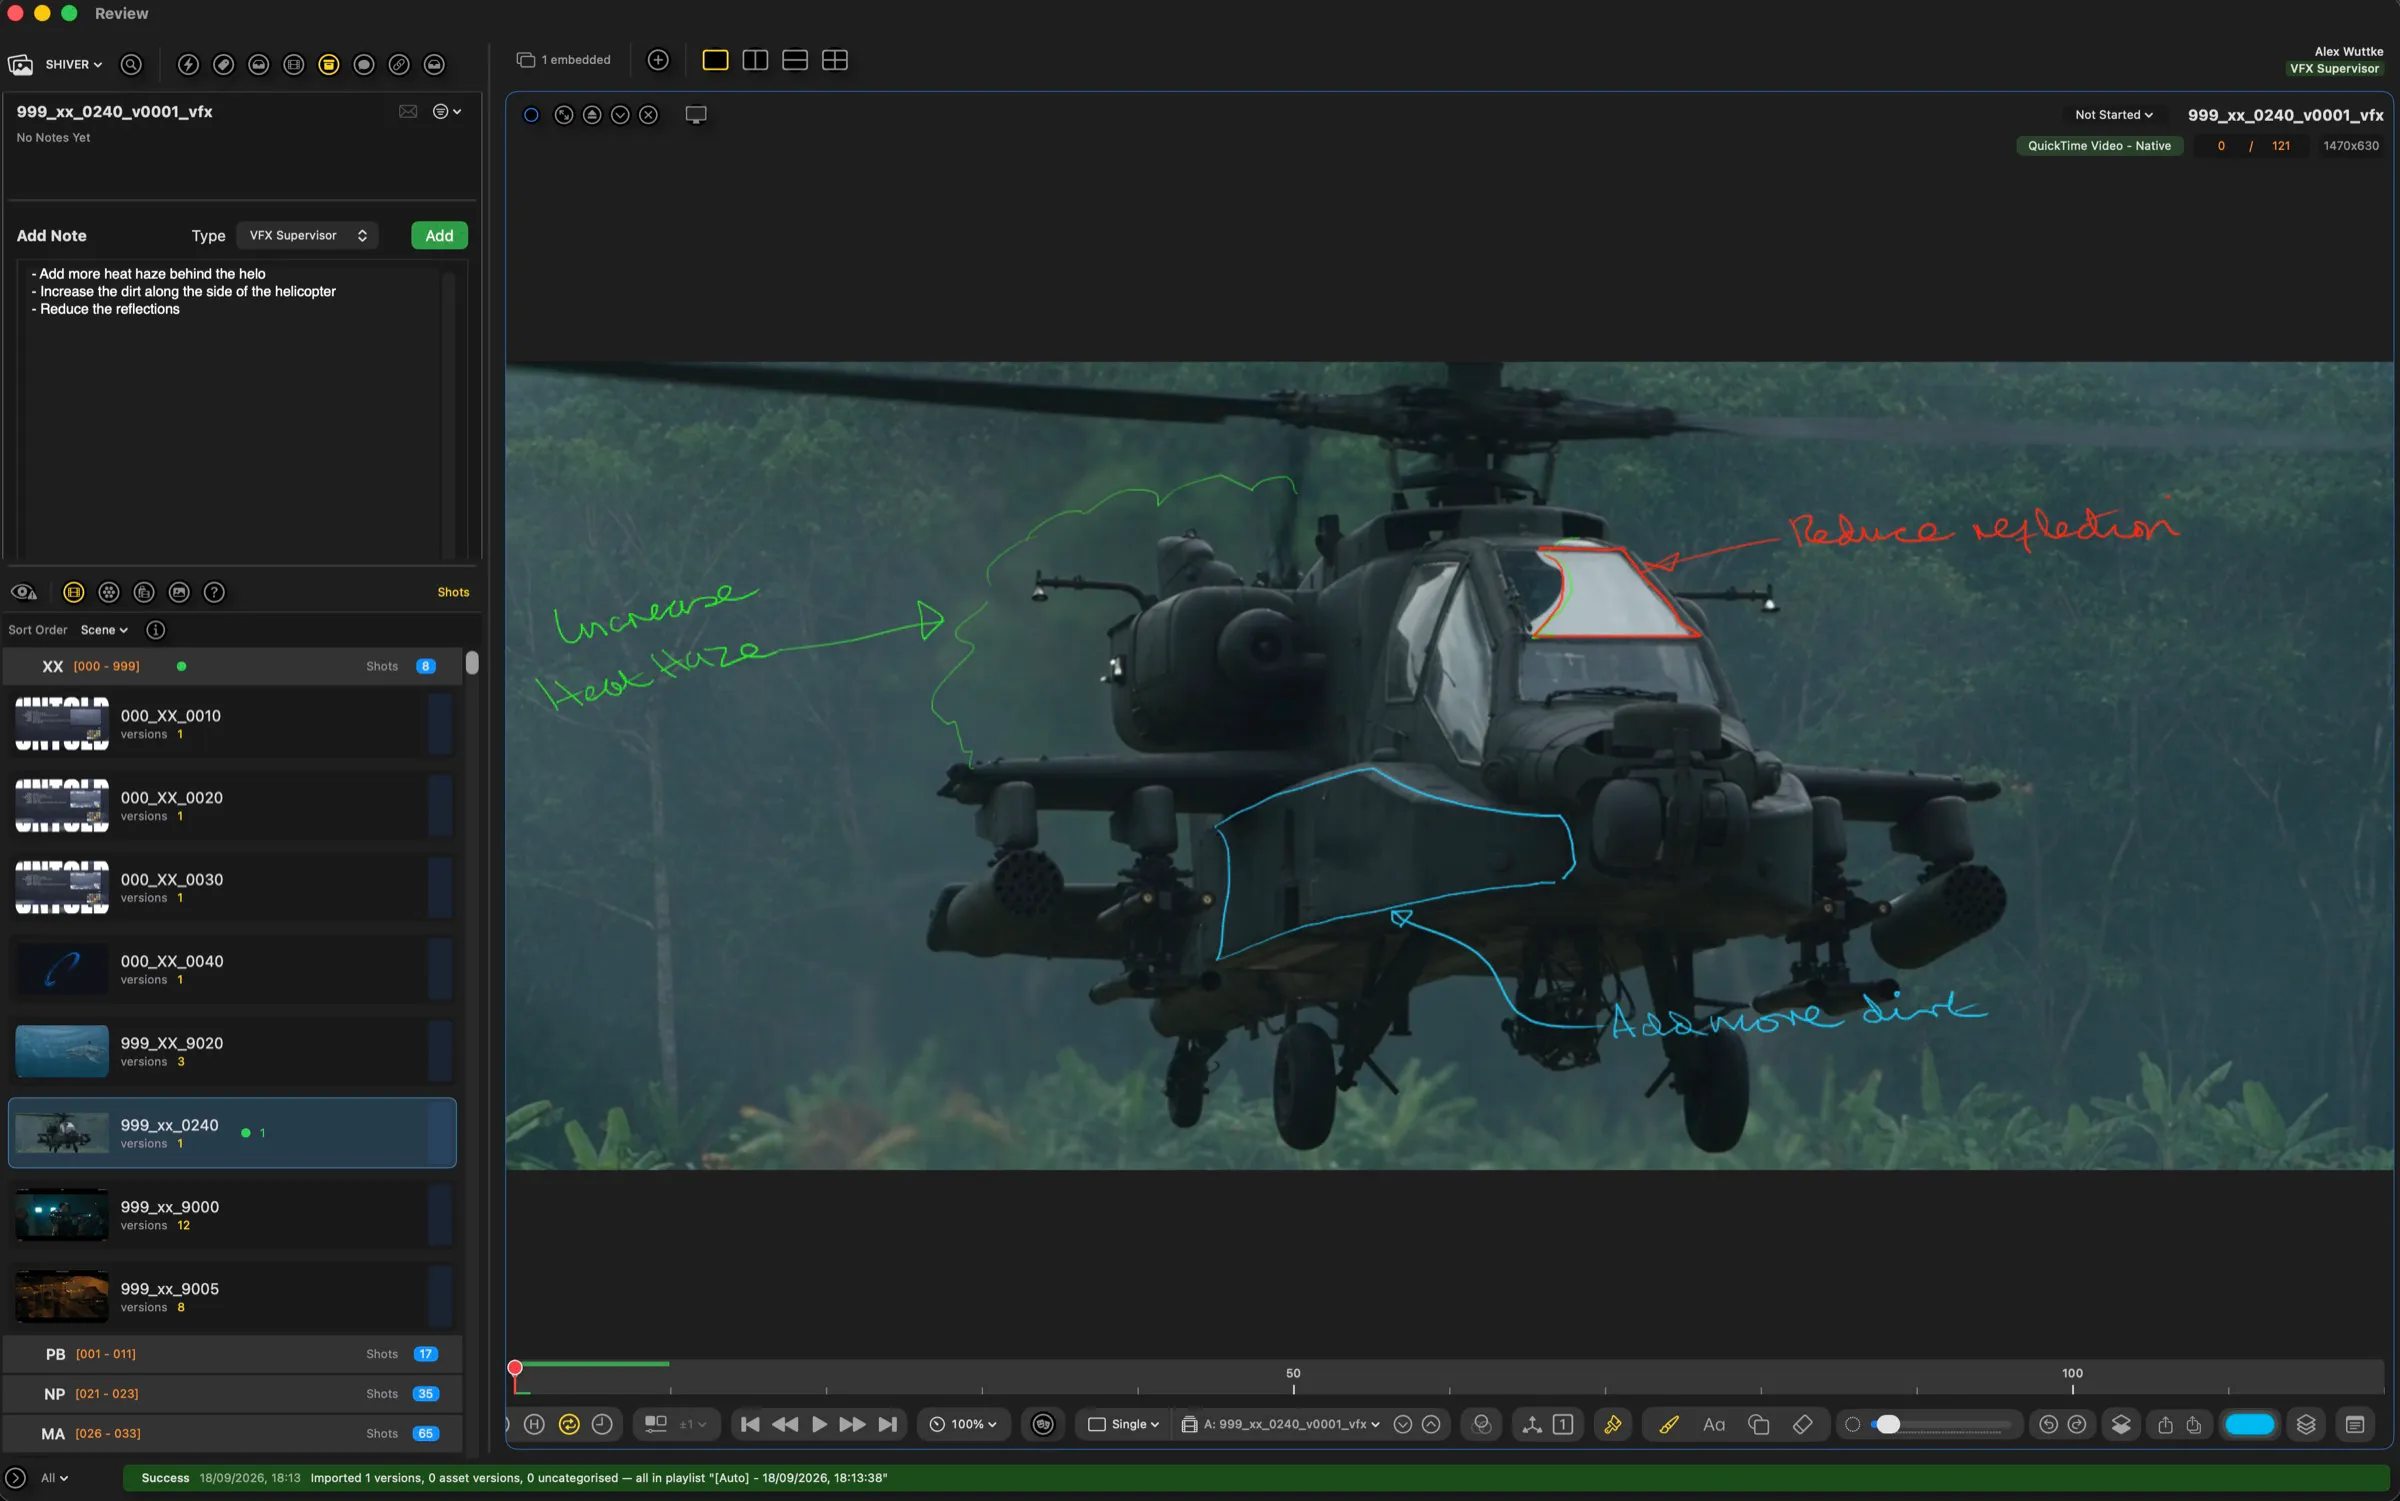
Task: Expand the NP [021 - 023] scene group
Action: tap(232, 1394)
